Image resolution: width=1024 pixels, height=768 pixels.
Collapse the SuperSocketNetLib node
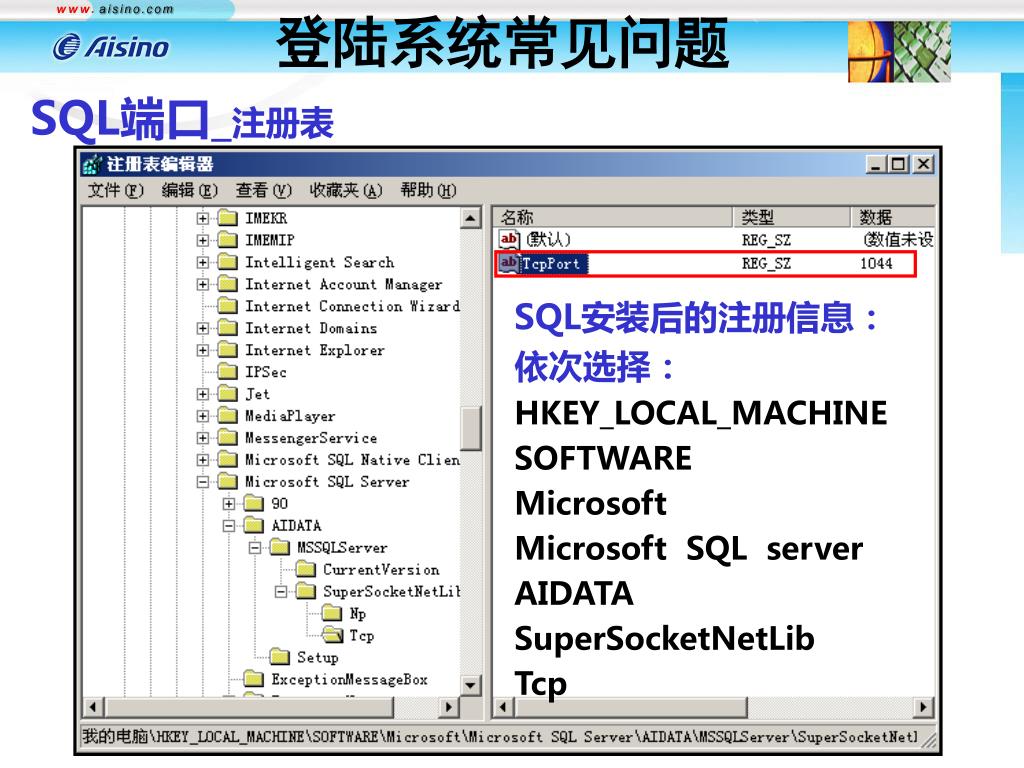(x=281, y=592)
